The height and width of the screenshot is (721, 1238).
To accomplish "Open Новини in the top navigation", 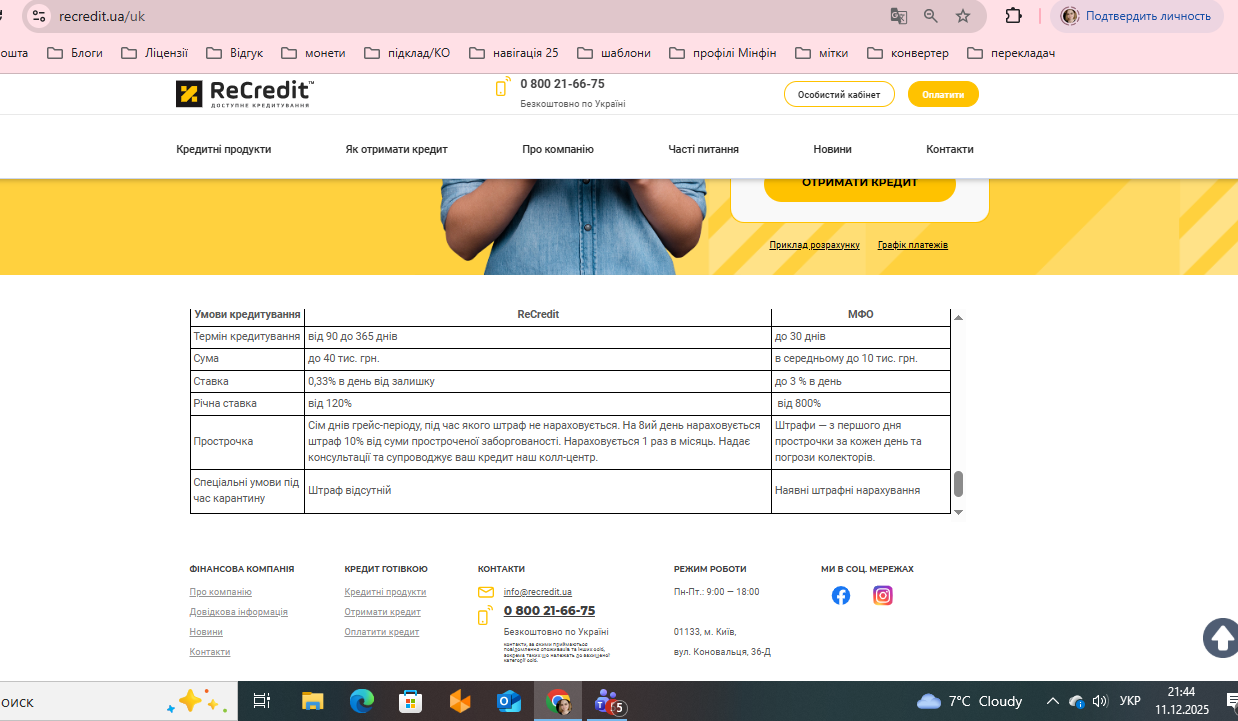I will 833,149.
